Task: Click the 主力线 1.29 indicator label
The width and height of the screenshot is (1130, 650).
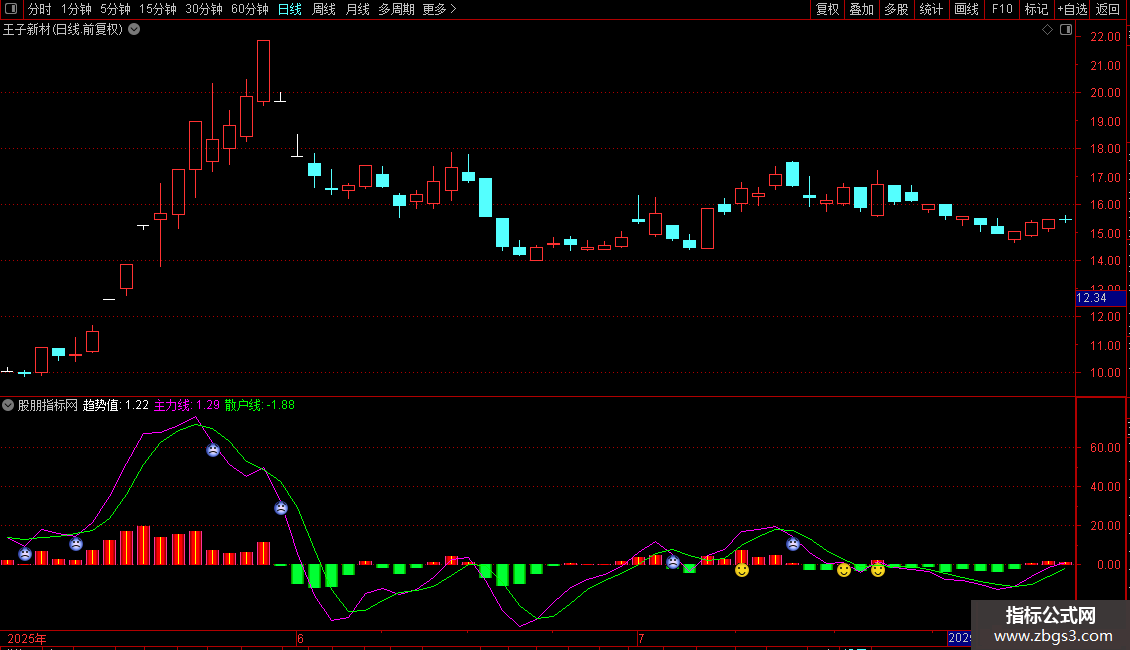Action: (x=187, y=405)
